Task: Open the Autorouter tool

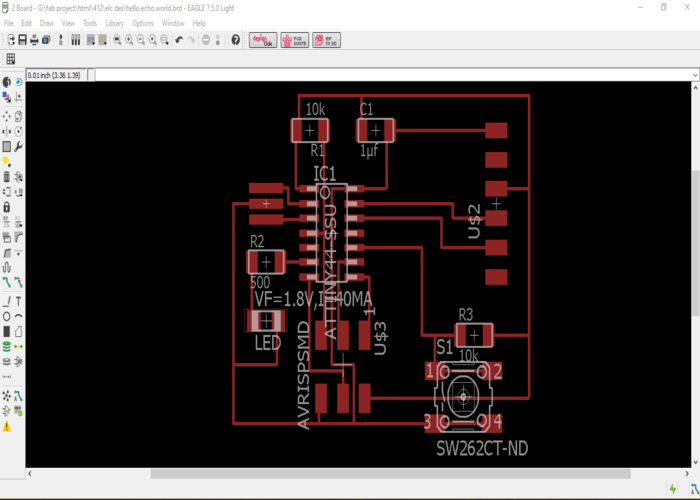Action: tap(18, 396)
